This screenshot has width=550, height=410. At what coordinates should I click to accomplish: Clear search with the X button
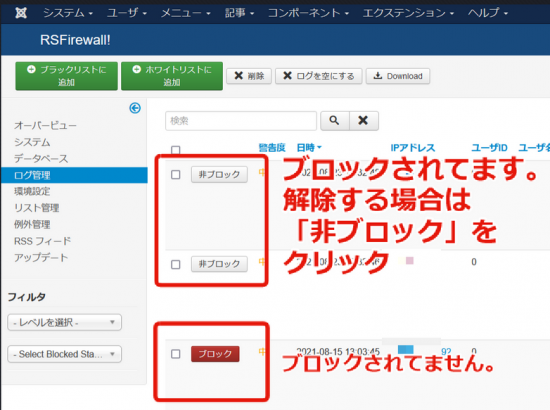pyautogui.click(x=363, y=121)
